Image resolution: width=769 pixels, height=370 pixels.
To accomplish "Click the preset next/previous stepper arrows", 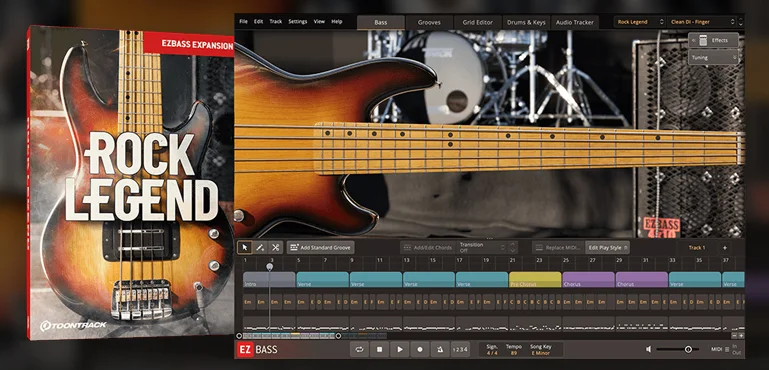I will 741,22.
